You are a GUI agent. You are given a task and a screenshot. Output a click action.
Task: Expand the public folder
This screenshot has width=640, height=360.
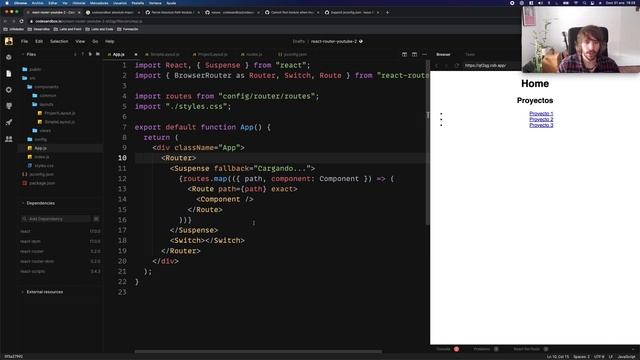pos(32,69)
